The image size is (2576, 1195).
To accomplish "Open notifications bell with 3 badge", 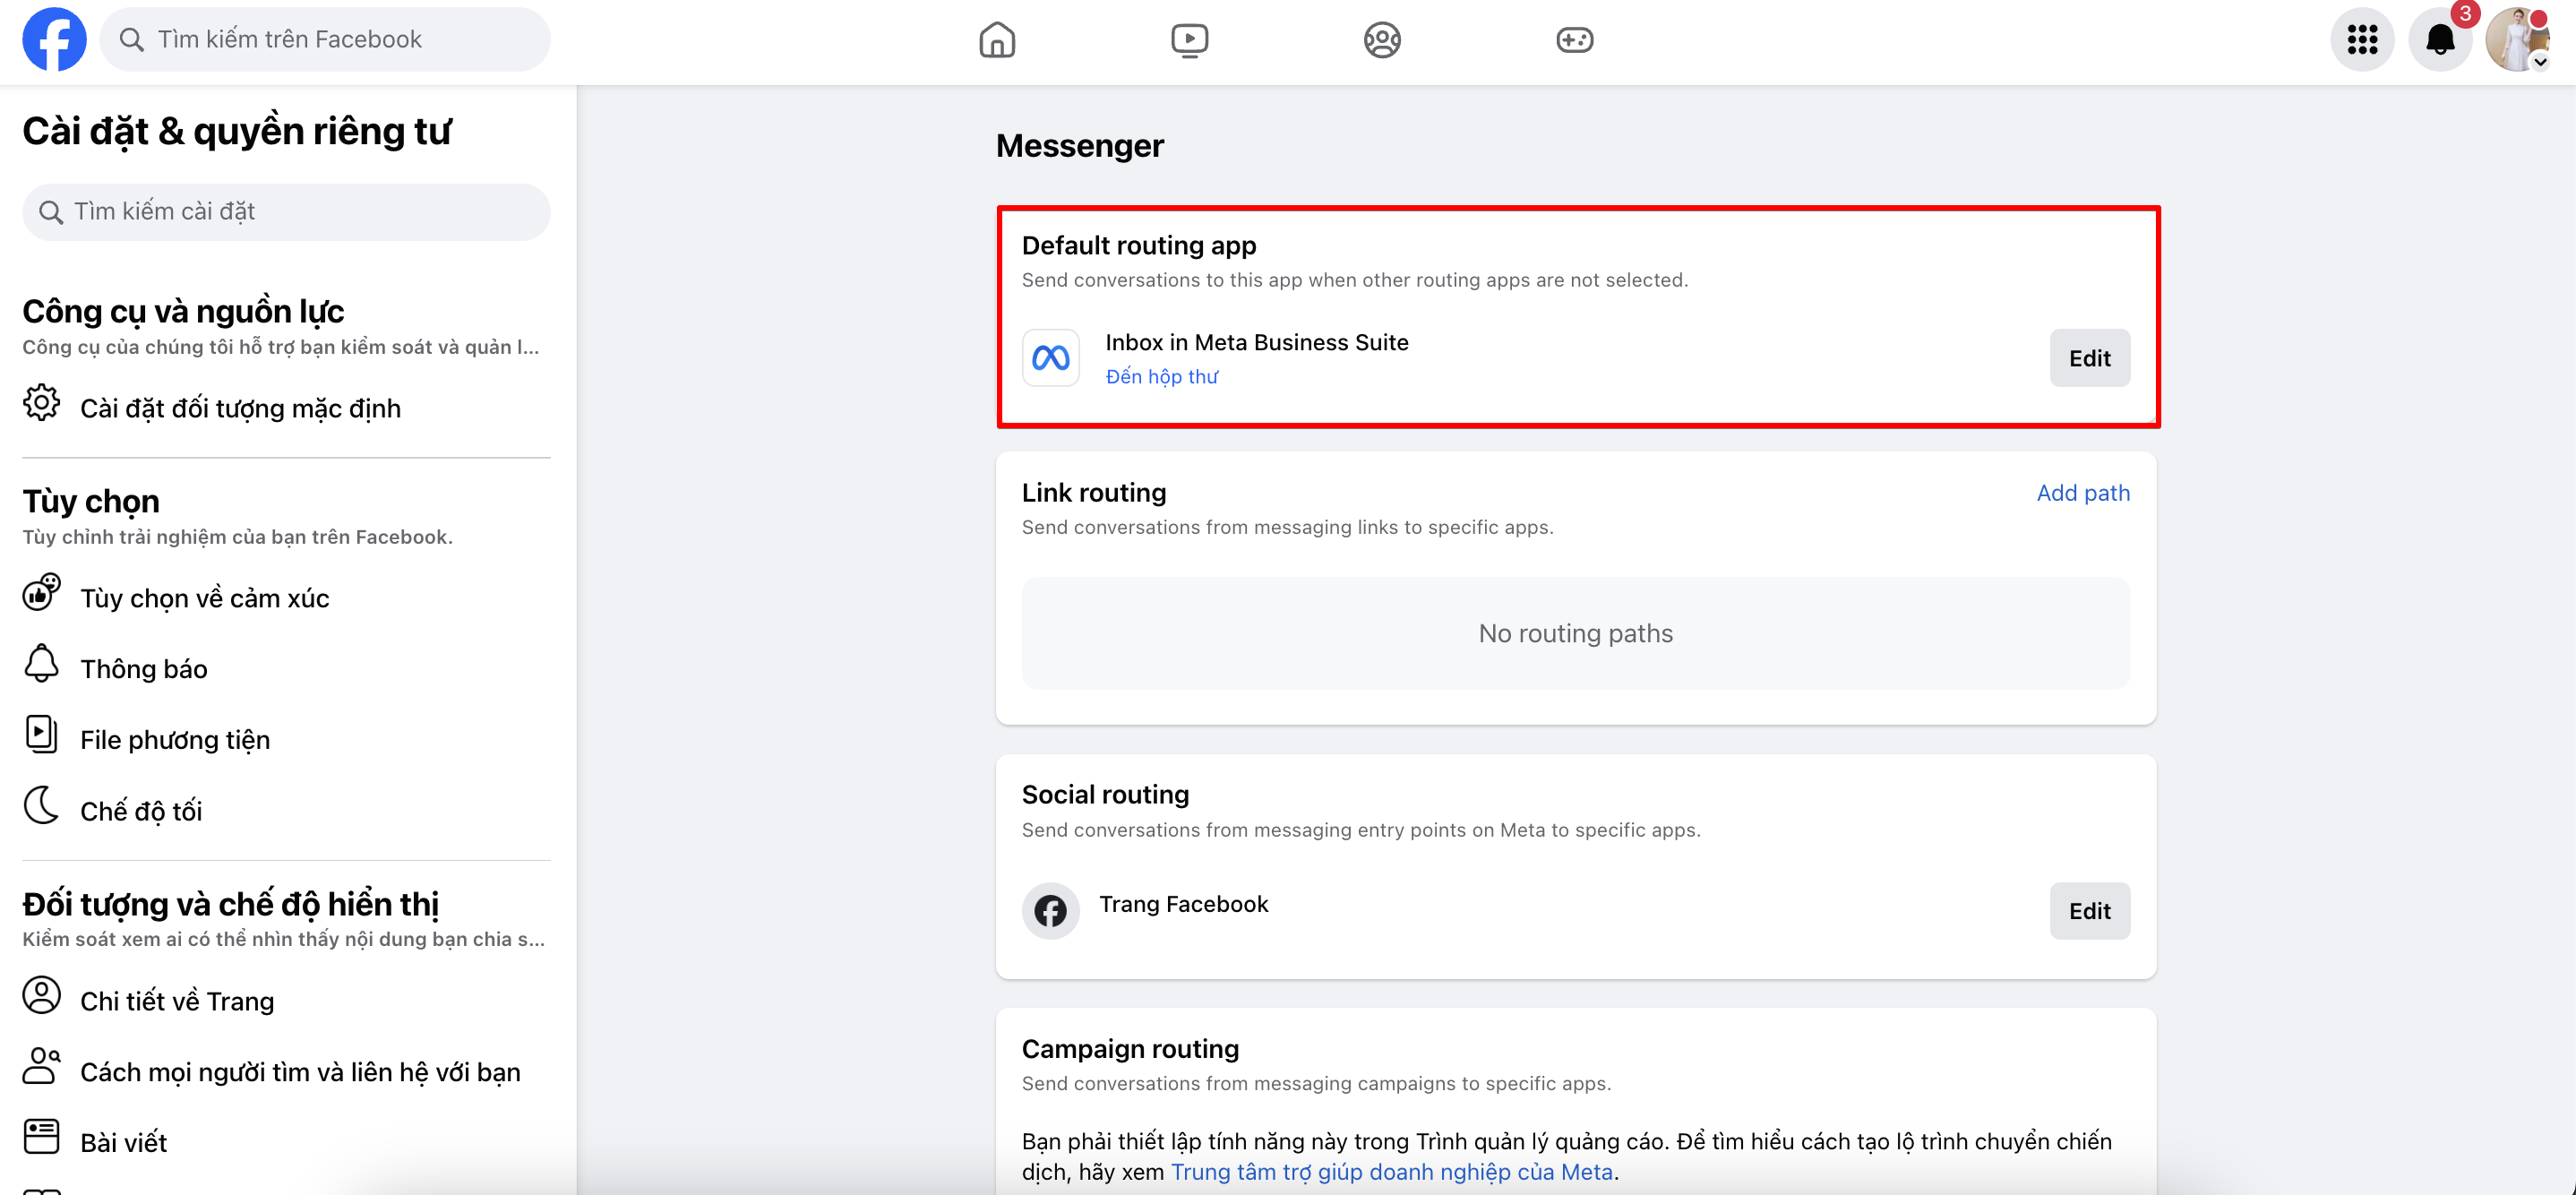I will pyautogui.click(x=2439, y=40).
